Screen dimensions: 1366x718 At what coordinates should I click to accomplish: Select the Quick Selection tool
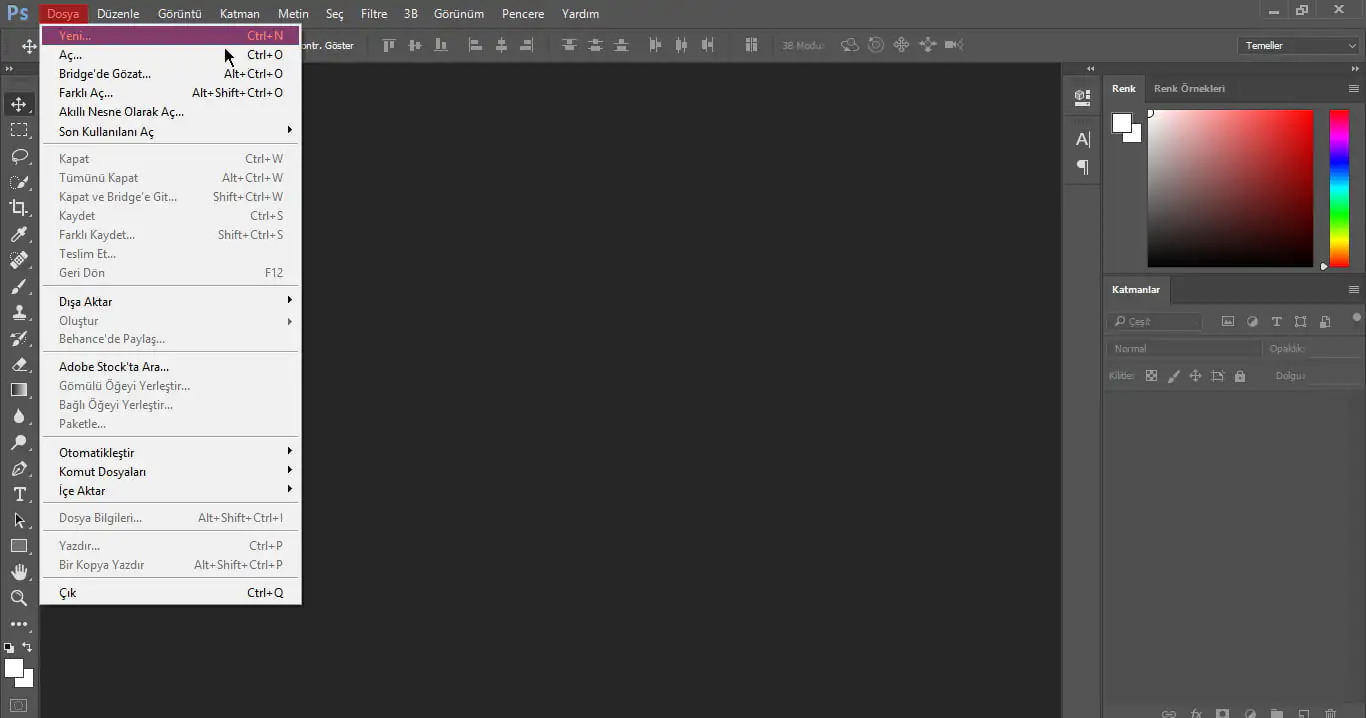(19, 182)
